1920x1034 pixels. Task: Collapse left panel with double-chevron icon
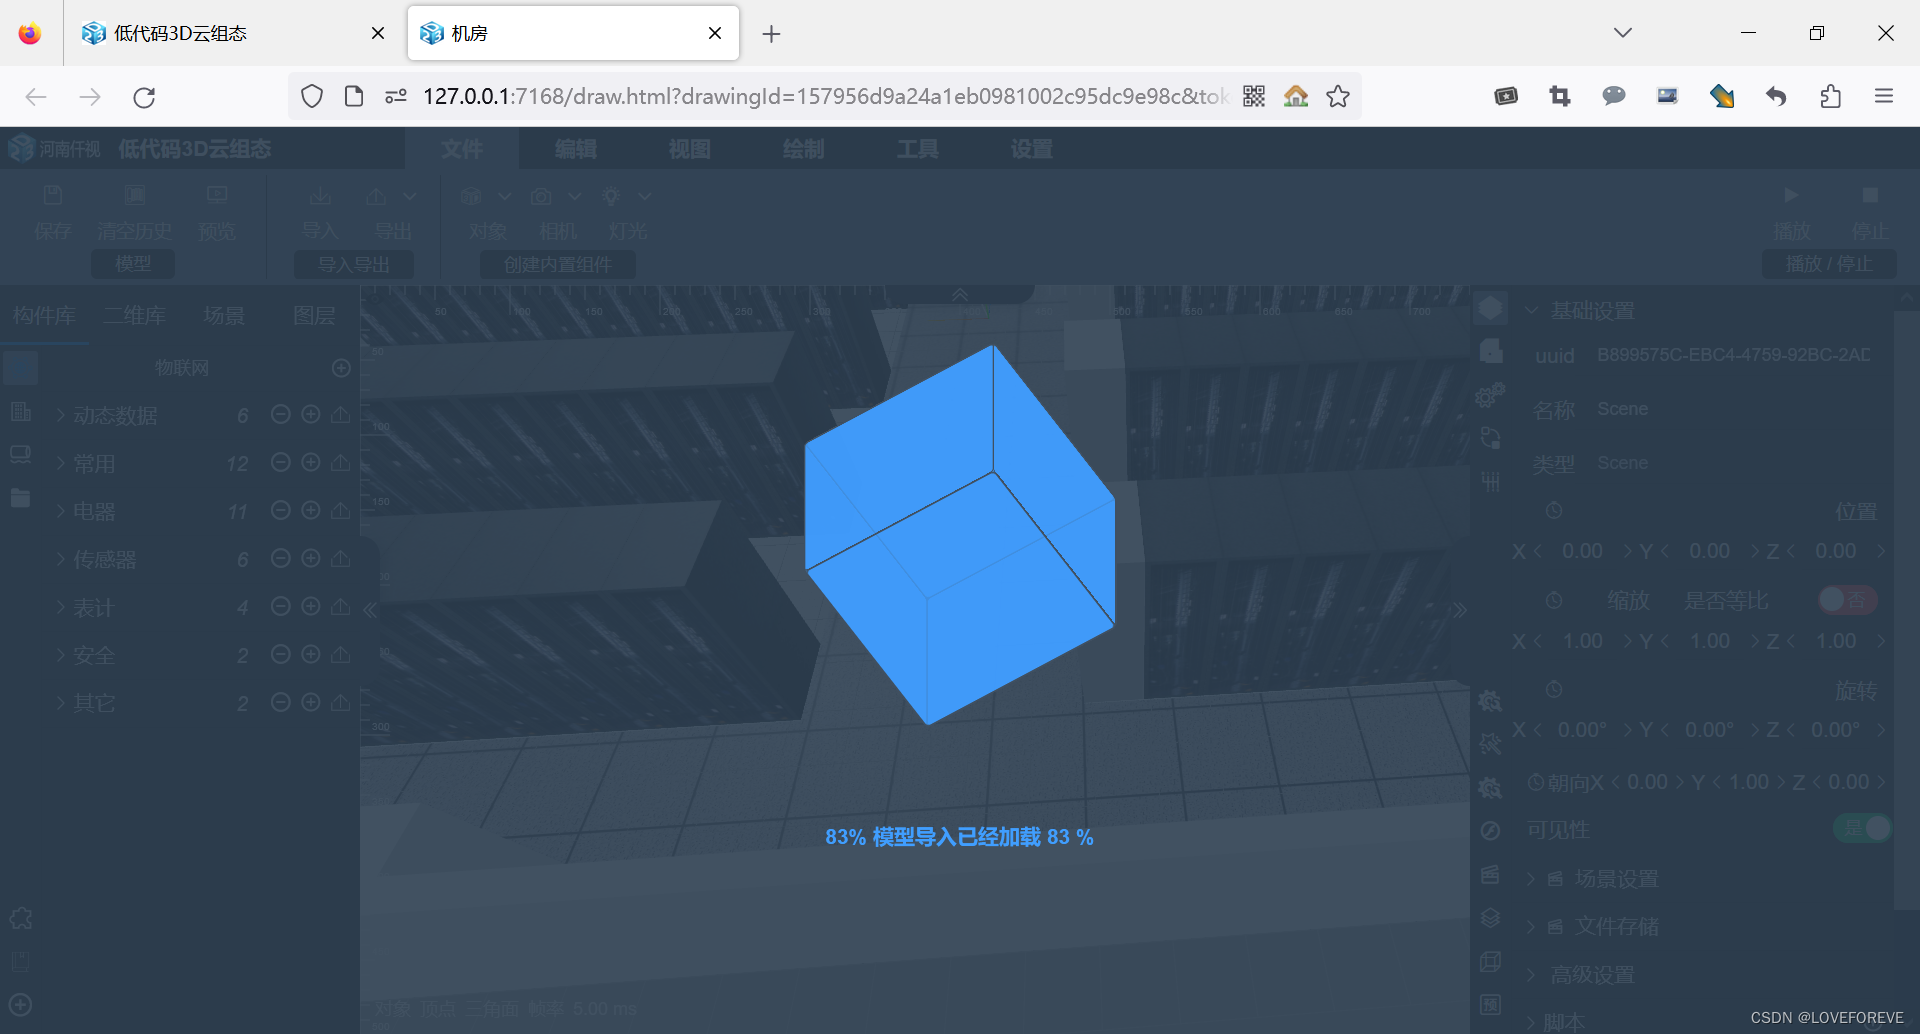(370, 609)
